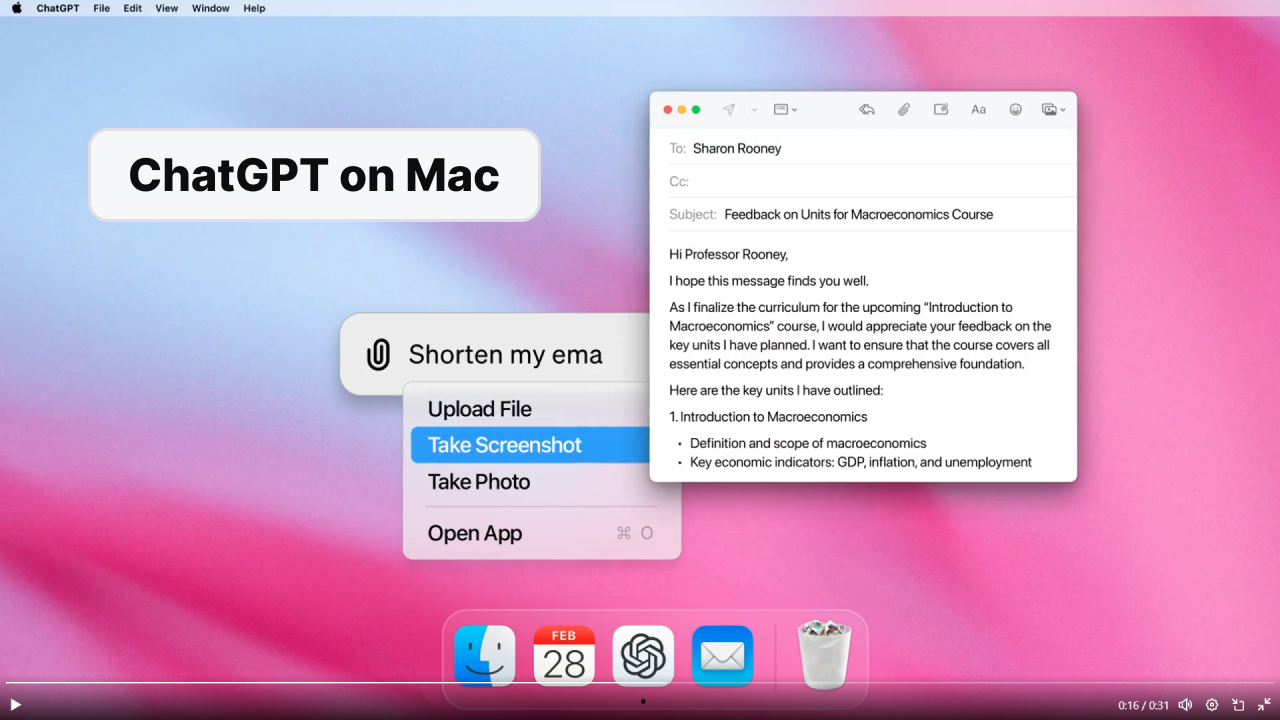Open the emoji picker smiley icon
This screenshot has height=720, width=1280.
[x=1016, y=110]
